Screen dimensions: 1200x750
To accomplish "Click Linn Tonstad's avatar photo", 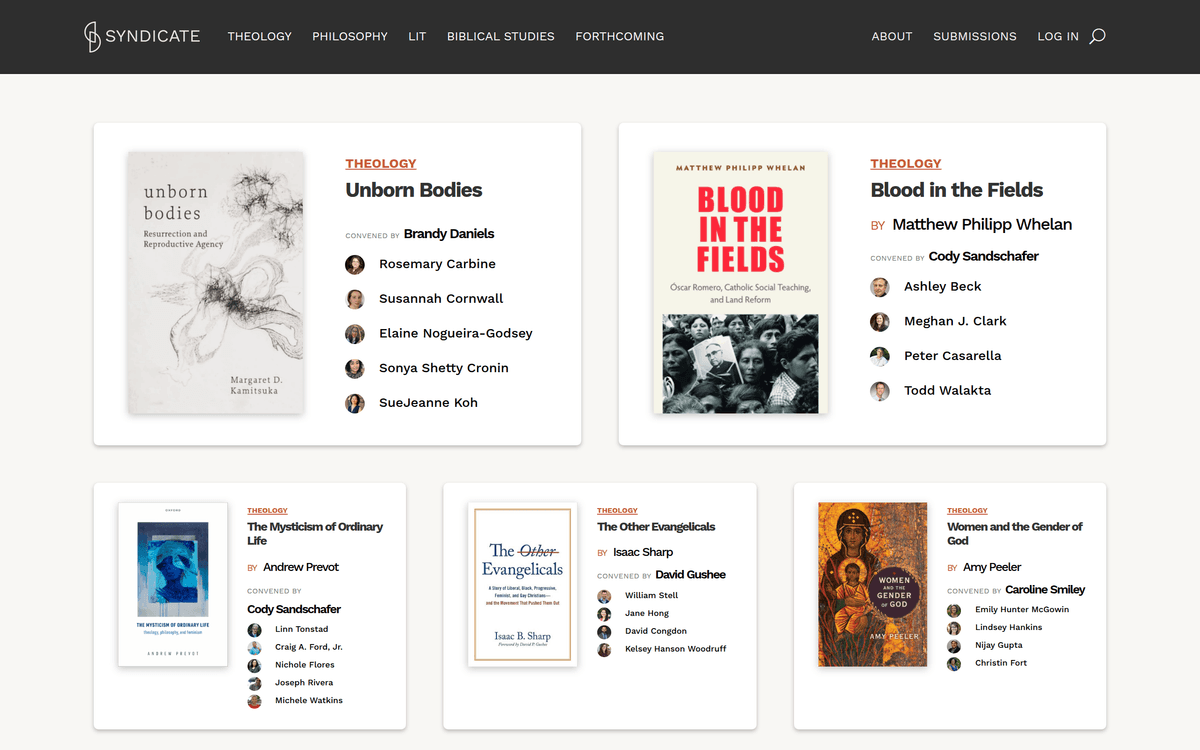I will (255, 630).
